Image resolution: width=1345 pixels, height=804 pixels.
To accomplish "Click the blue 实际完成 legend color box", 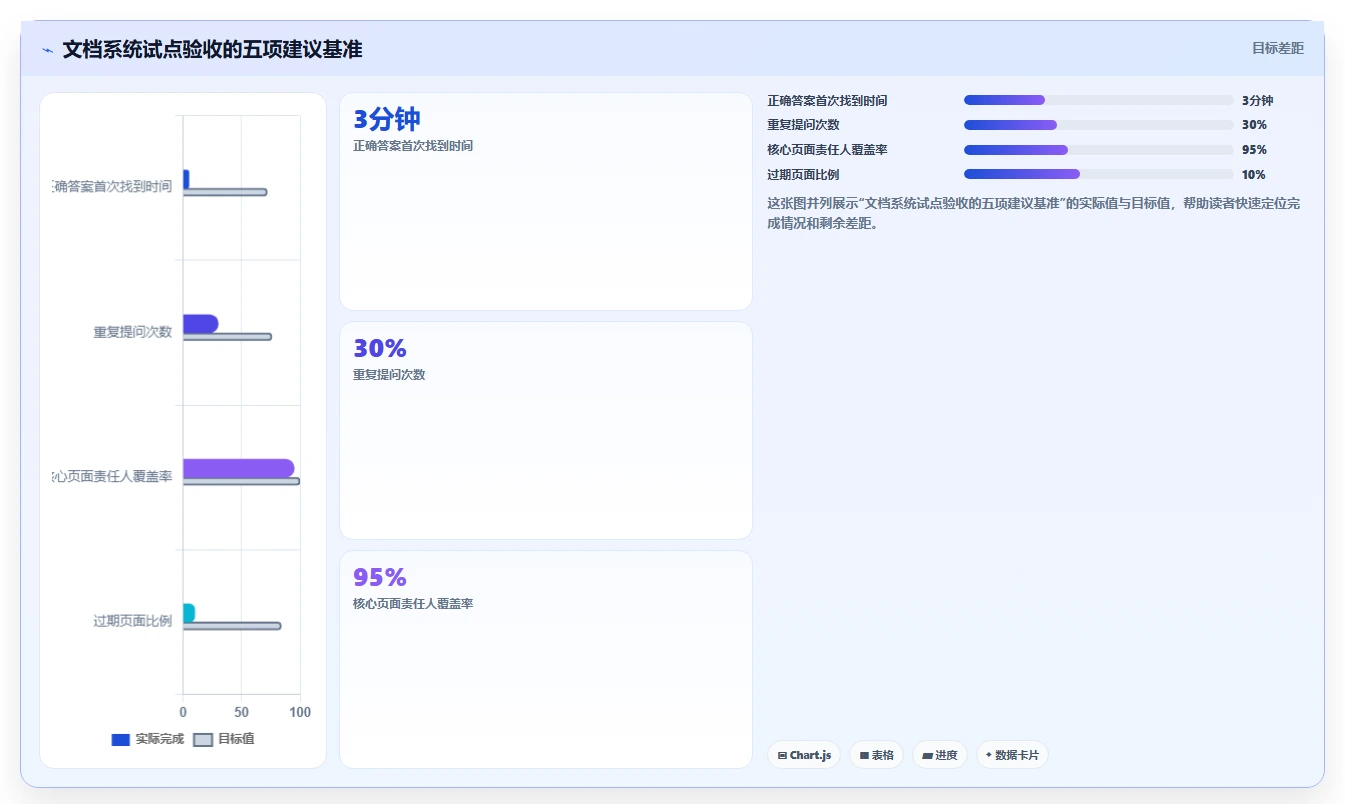I will [121, 740].
